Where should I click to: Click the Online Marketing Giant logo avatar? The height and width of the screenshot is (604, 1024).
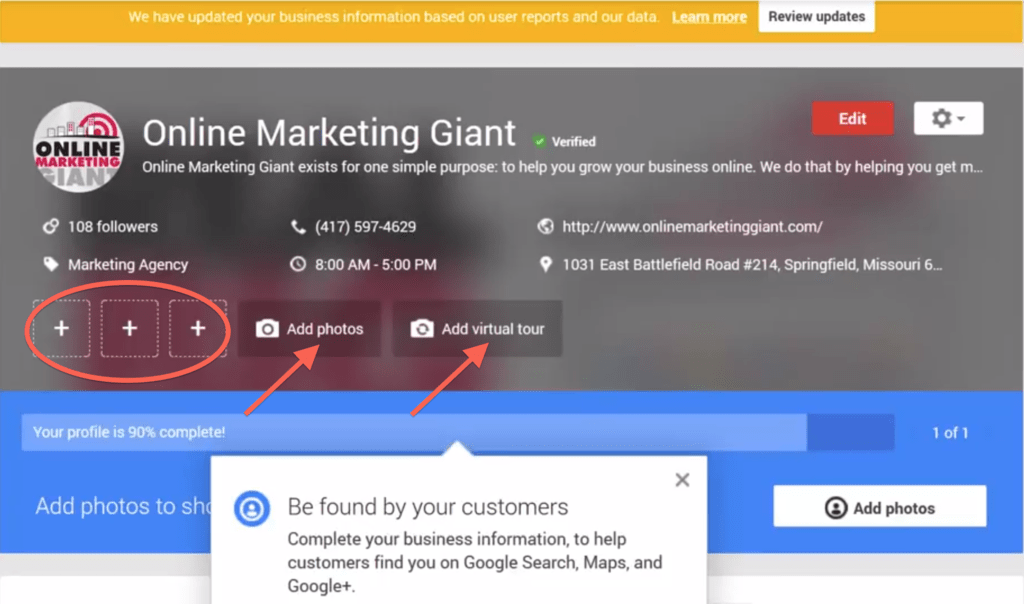pyautogui.click(x=78, y=147)
